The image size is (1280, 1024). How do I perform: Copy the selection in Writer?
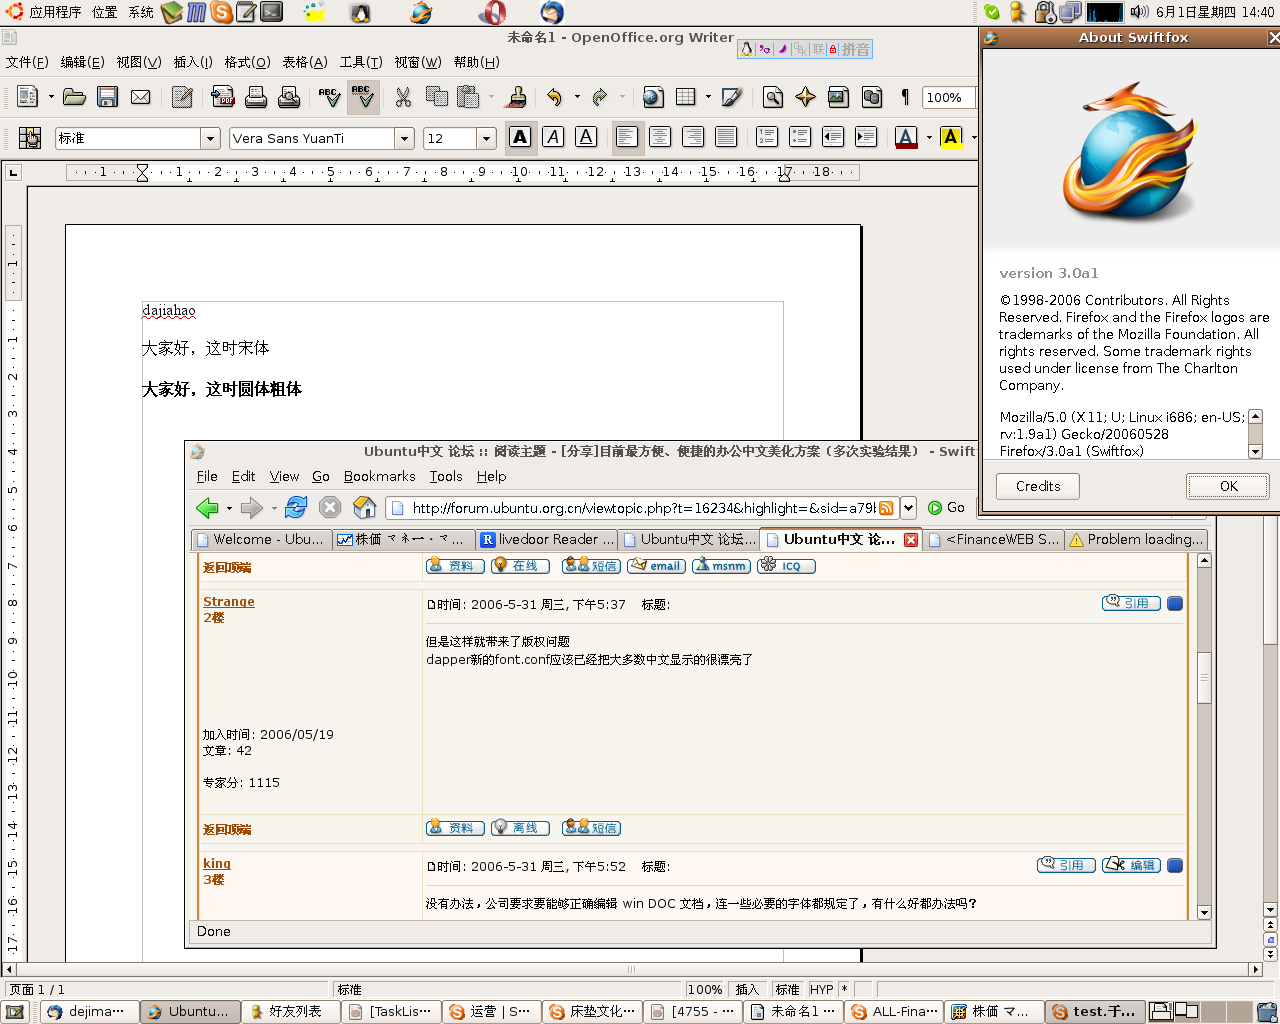tap(436, 97)
